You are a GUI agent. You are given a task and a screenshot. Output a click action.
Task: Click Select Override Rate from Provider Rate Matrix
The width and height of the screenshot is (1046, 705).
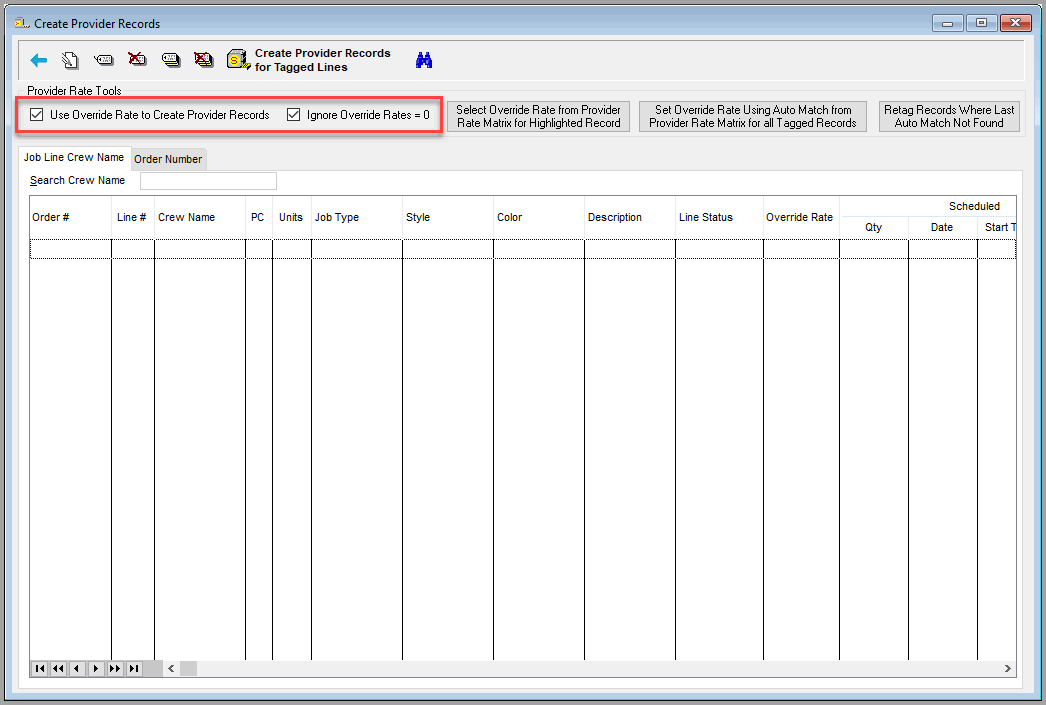coord(538,116)
